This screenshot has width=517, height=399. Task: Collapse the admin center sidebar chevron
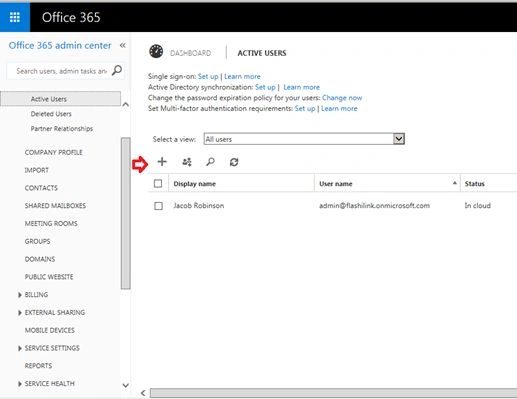(x=123, y=45)
